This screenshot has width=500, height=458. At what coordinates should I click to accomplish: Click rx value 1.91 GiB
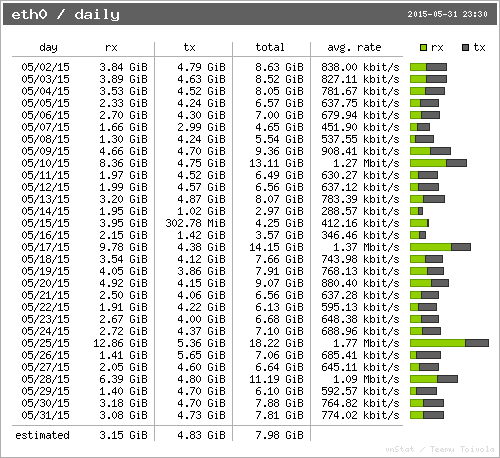[x=123, y=307]
